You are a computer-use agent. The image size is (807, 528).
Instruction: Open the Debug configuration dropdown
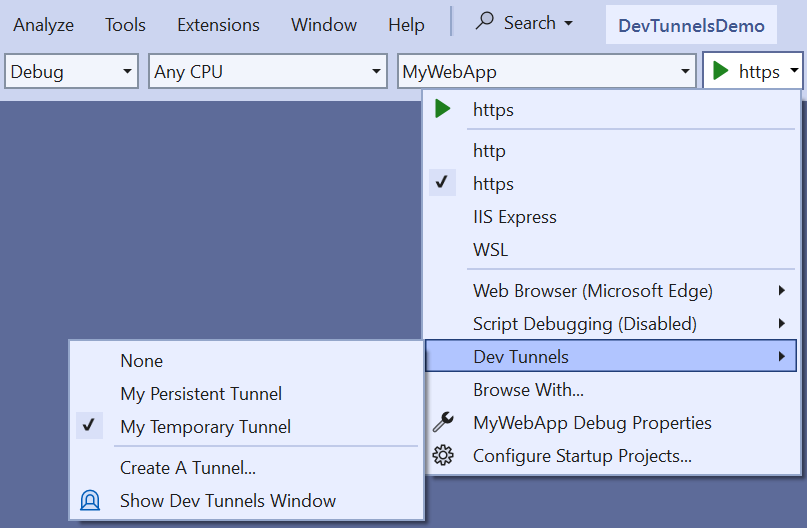pyautogui.click(x=72, y=72)
